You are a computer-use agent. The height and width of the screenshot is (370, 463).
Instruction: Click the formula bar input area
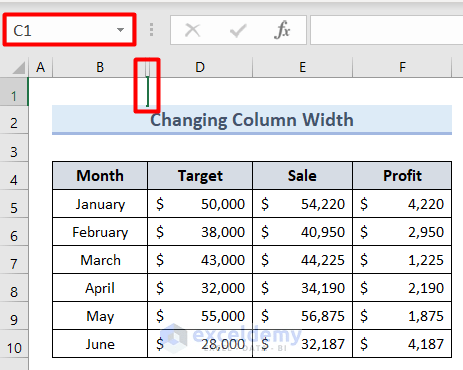(x=387, y=30)
